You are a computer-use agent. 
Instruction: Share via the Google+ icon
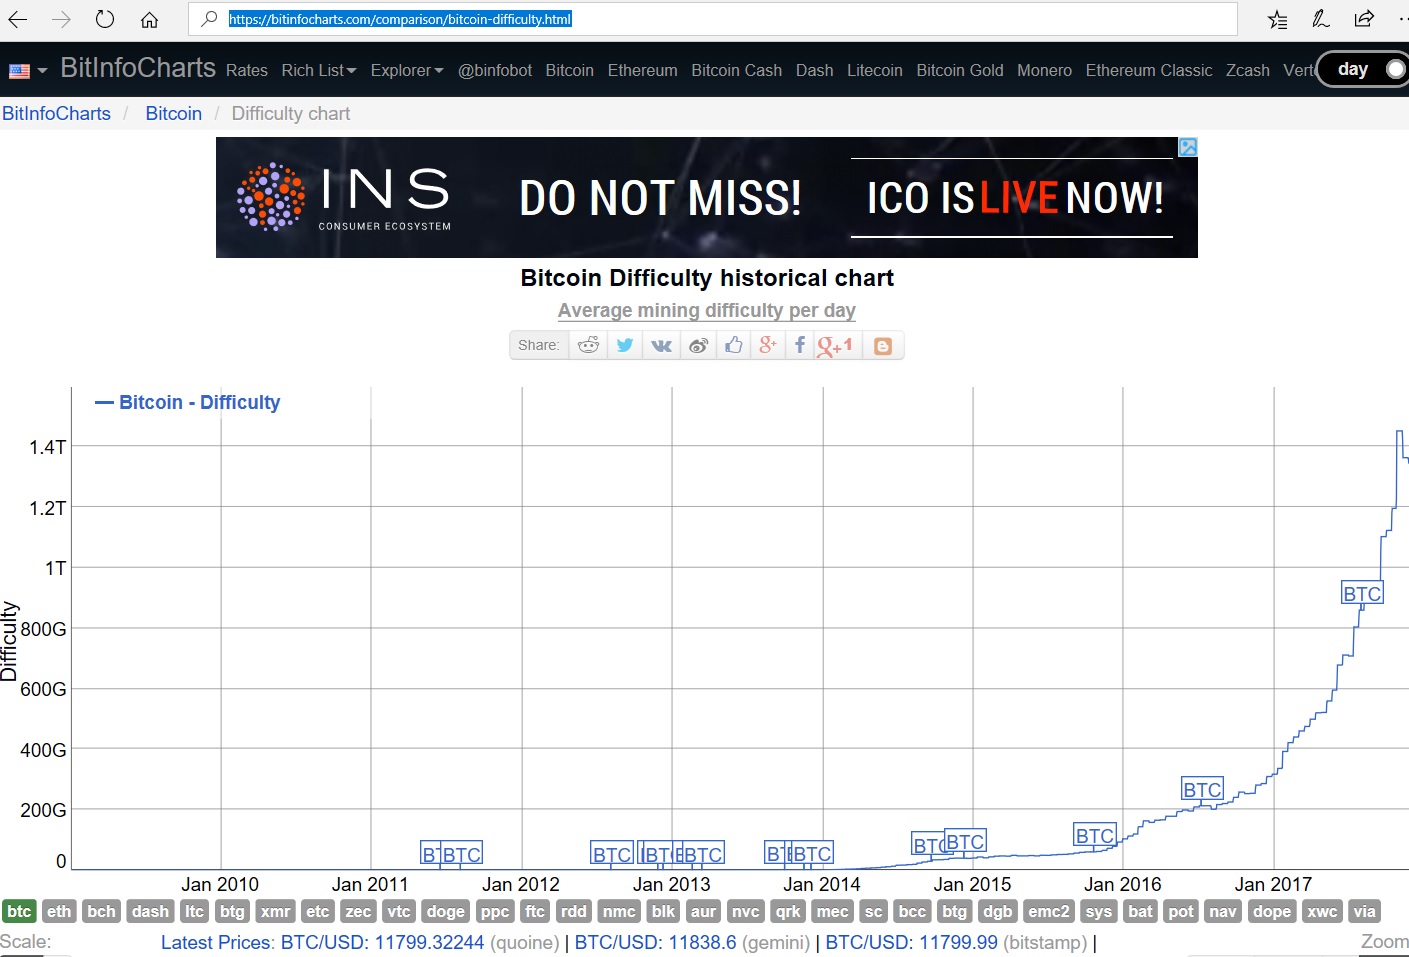[768, 345]
